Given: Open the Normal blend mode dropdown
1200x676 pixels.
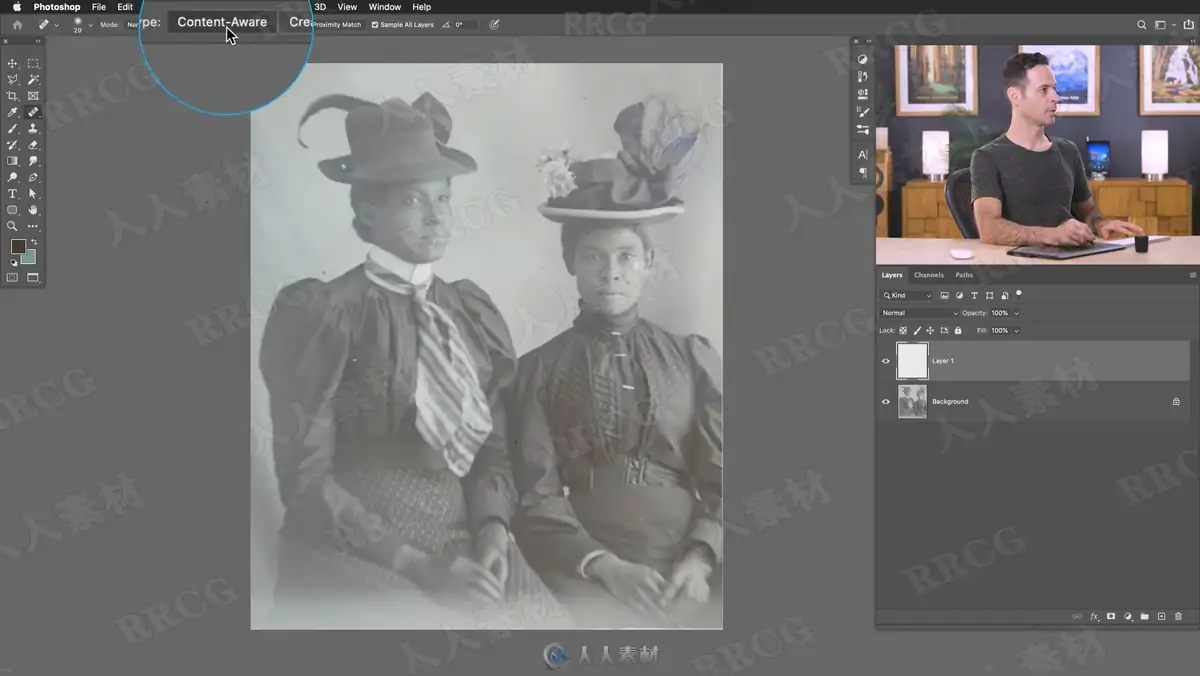Looking at the screenshot, I should click(x=919, y=313).
